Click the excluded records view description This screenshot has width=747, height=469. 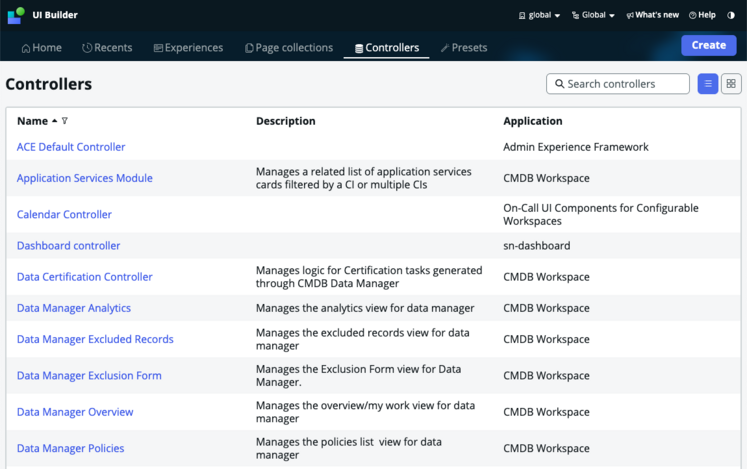tap(363, 339)
